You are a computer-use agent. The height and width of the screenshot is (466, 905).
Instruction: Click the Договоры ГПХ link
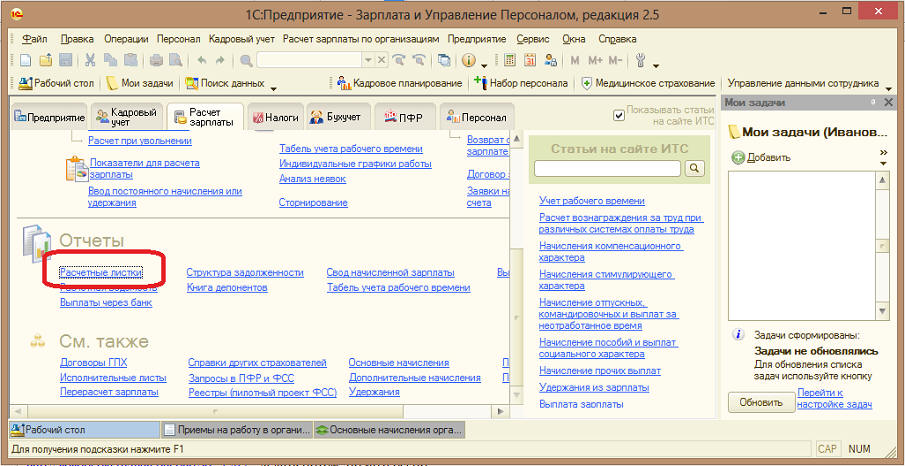point(94,363)
